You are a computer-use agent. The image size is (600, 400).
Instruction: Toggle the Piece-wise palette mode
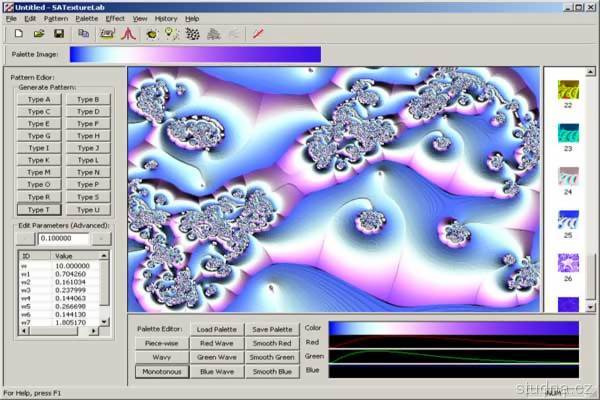point(162,343)
